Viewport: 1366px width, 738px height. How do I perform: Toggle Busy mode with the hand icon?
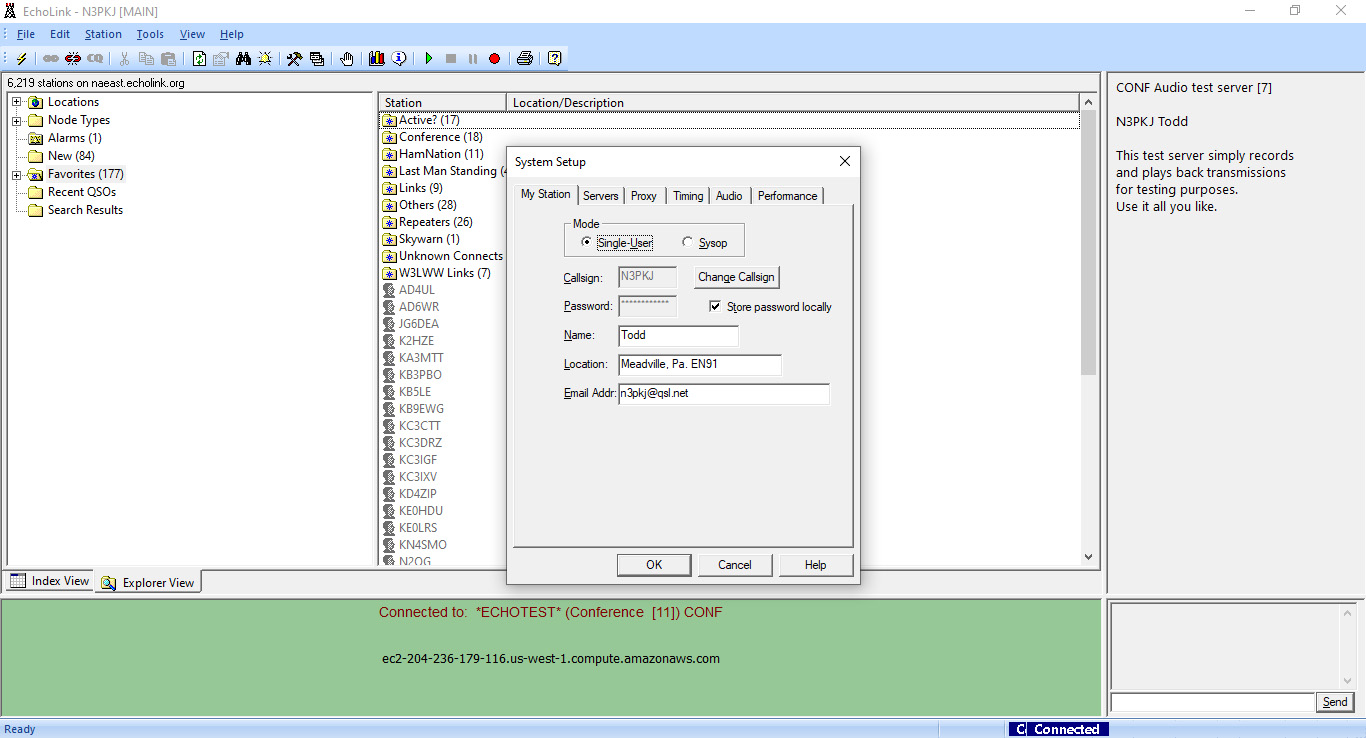tap(347, 59)
